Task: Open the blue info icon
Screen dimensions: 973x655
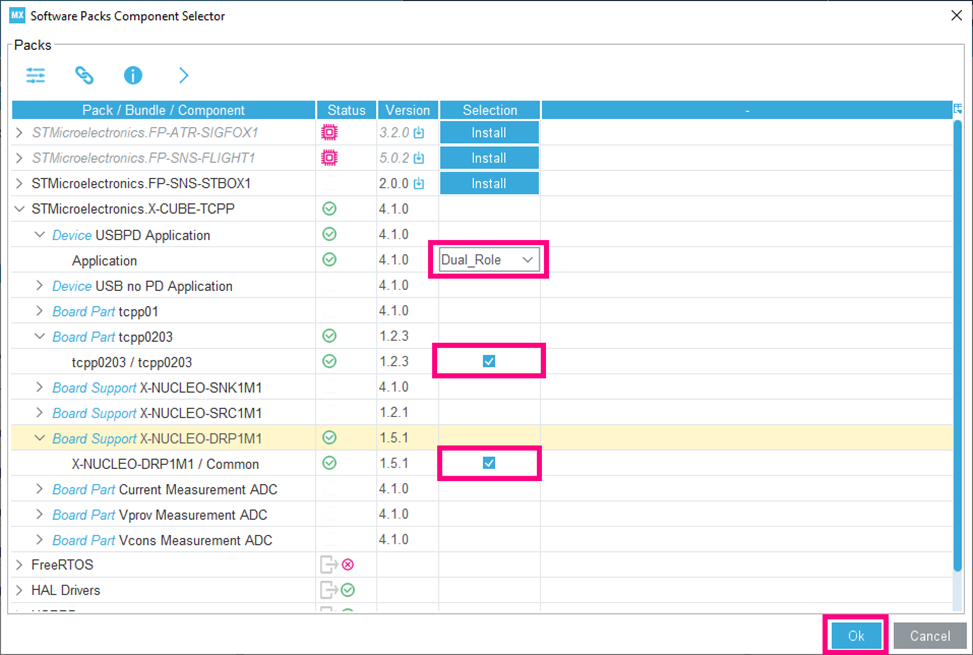Action: (x=133, y=76)
